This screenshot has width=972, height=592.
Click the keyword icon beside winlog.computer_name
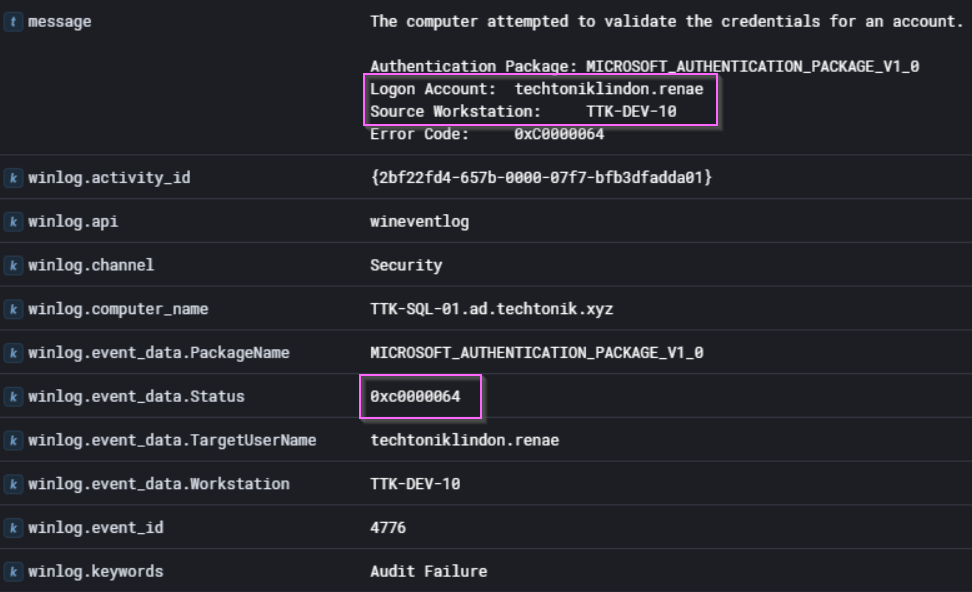point(14,309)
